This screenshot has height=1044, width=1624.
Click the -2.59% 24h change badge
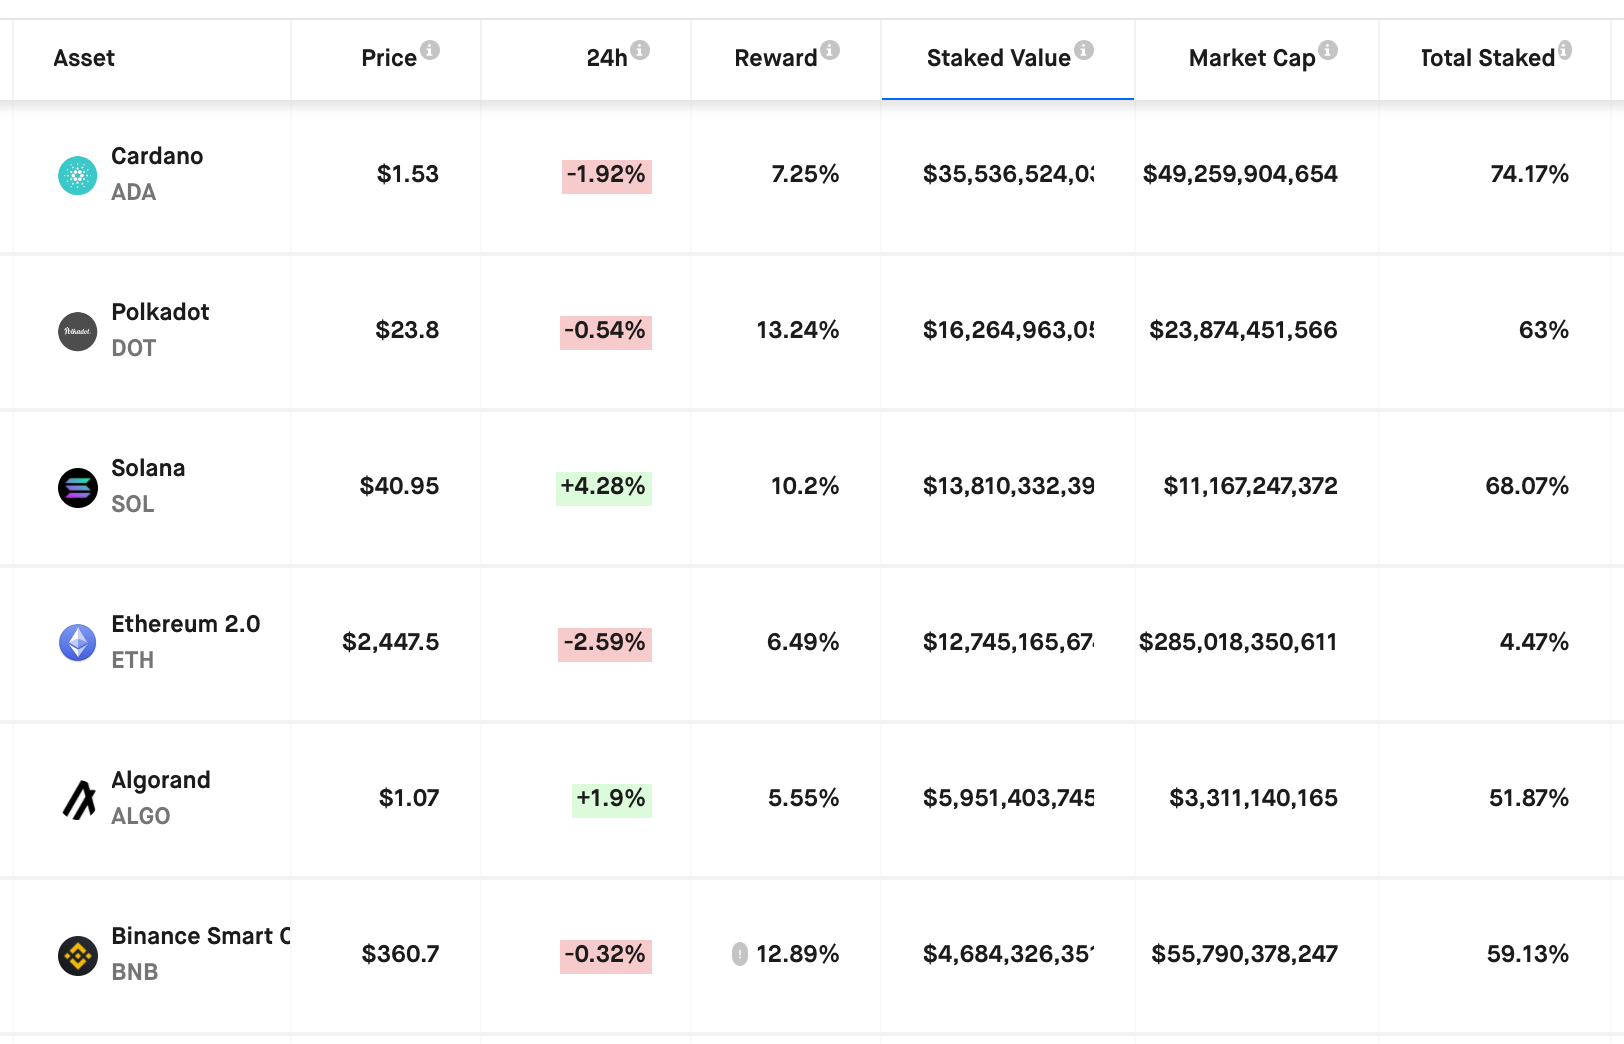tap(605, 643)
